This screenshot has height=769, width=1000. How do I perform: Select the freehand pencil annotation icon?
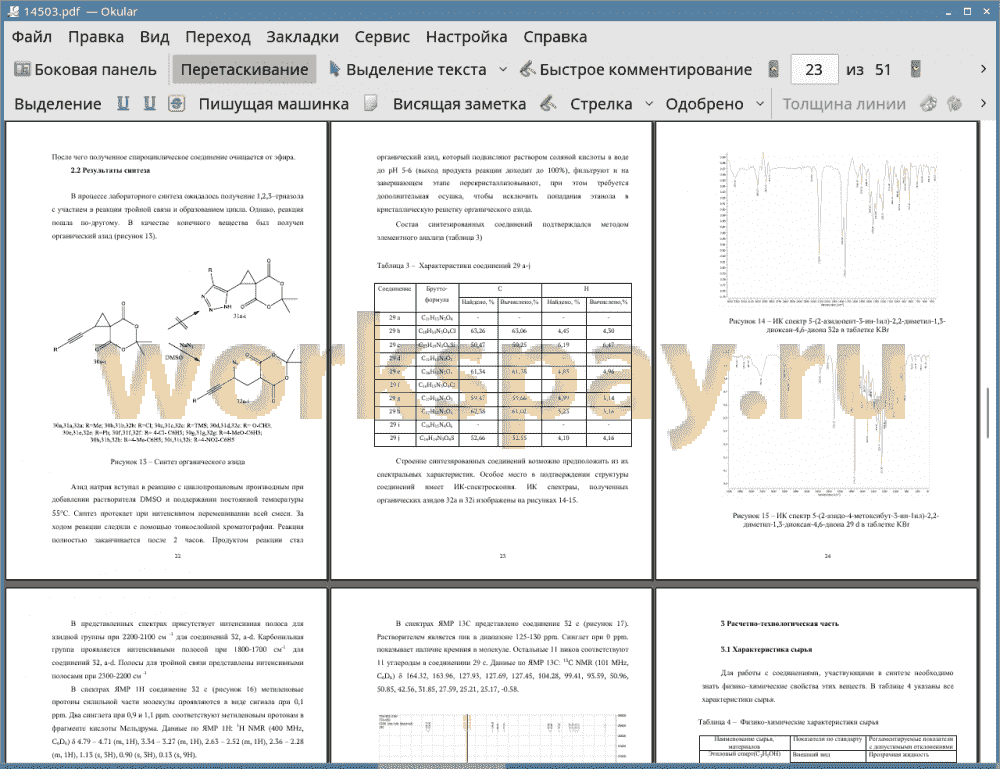pyautogui.click(x=548, y=104)
